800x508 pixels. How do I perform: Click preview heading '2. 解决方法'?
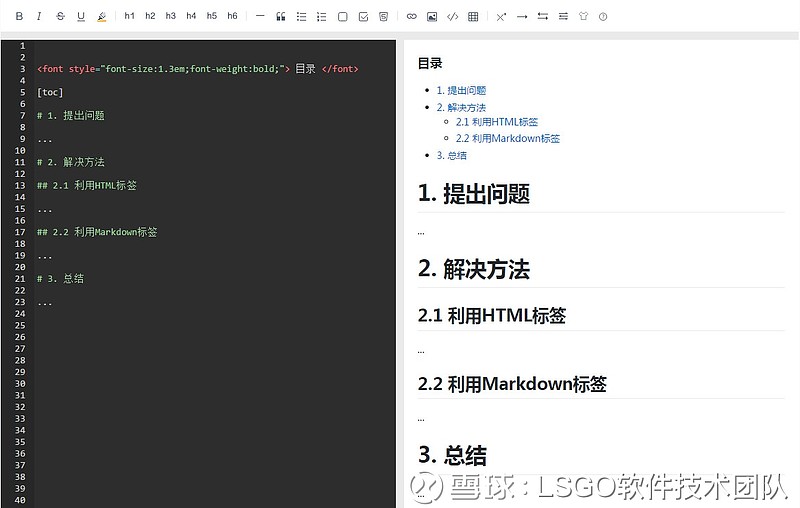(474, 269)
